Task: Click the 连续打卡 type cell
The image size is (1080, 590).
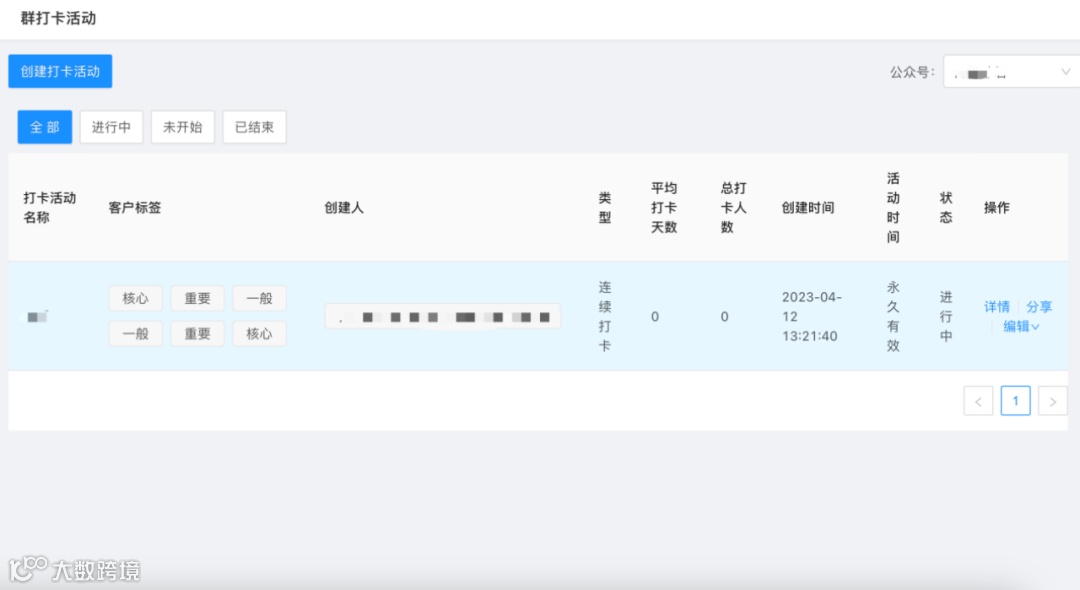Action: coord(605,317)
